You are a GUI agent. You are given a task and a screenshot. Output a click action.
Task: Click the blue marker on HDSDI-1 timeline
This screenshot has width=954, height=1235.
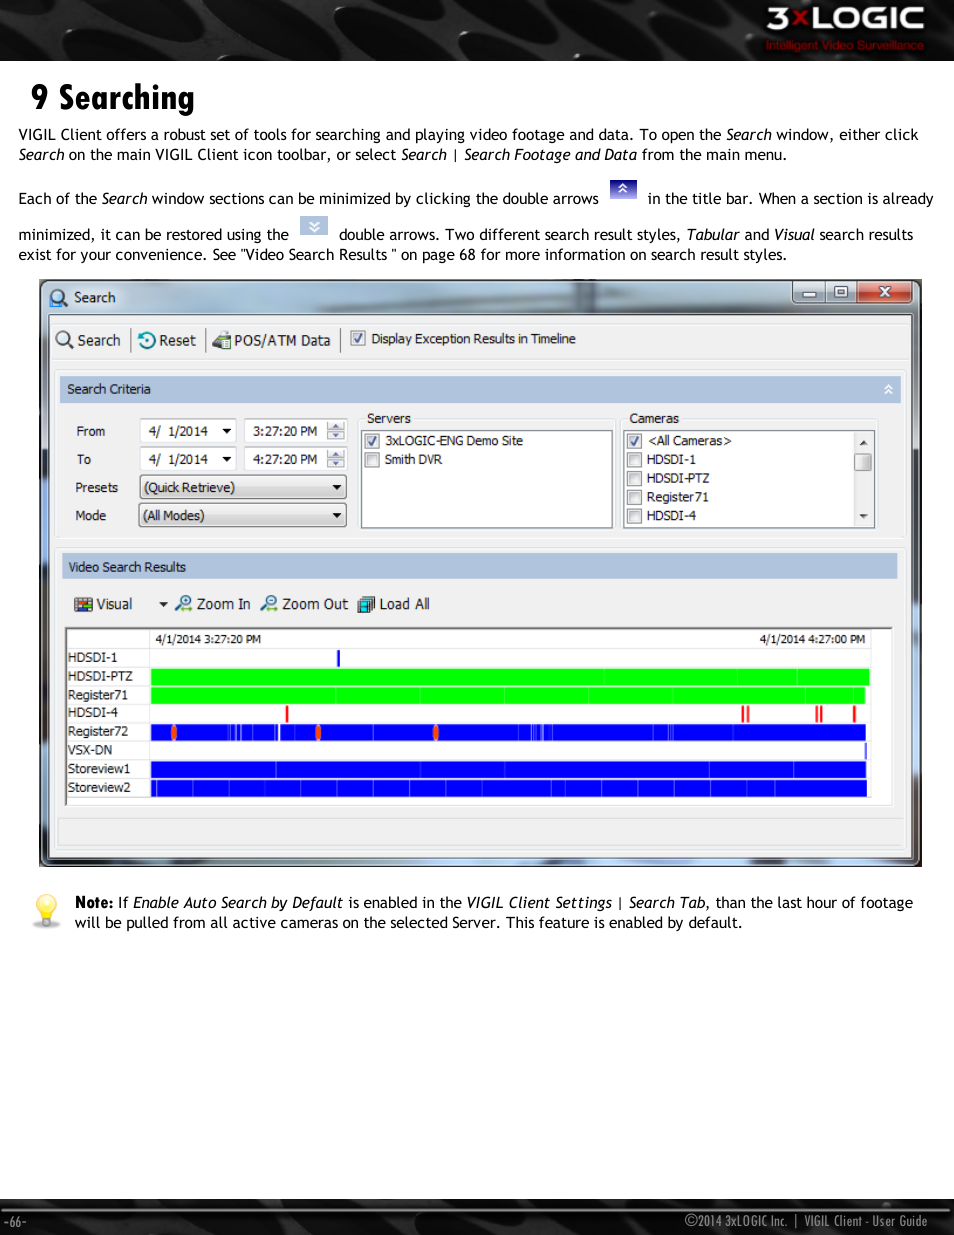tap(338, 658)
